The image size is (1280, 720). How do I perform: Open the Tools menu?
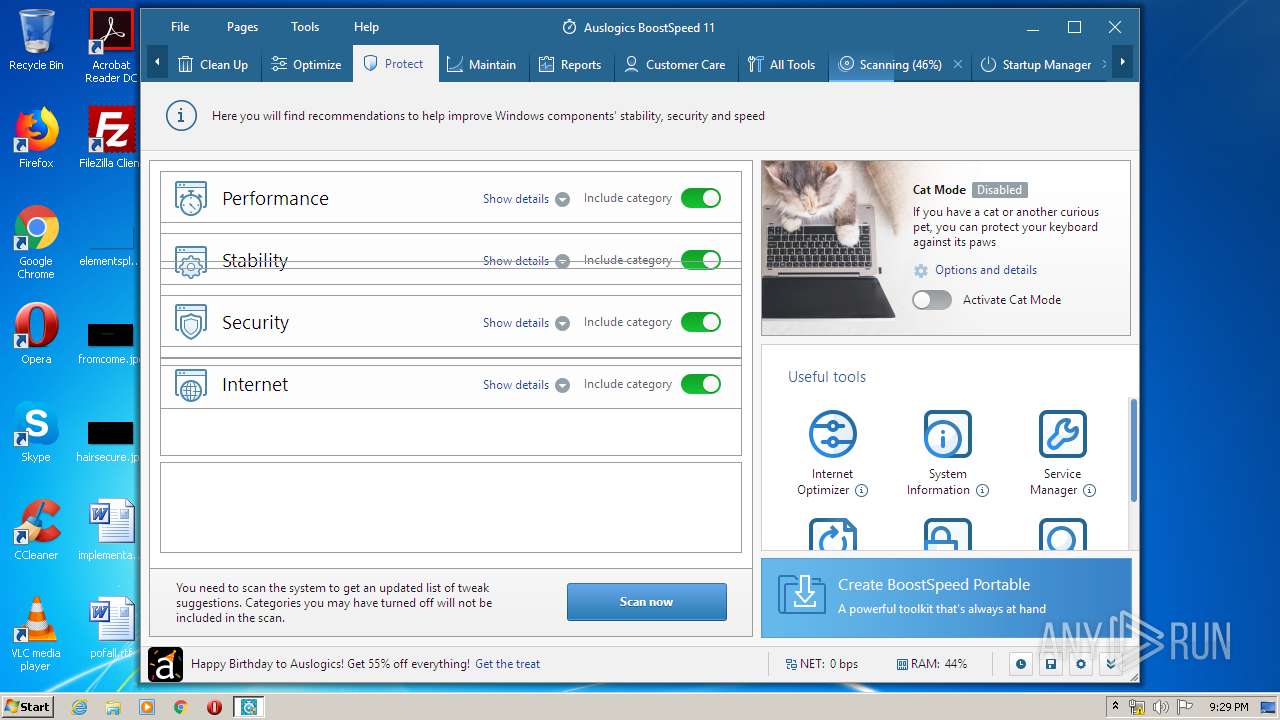coord(305,27)
